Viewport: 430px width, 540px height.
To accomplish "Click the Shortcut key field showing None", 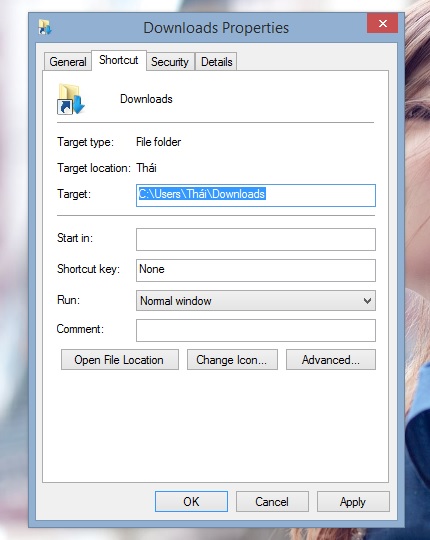I will tap(256, 270).
